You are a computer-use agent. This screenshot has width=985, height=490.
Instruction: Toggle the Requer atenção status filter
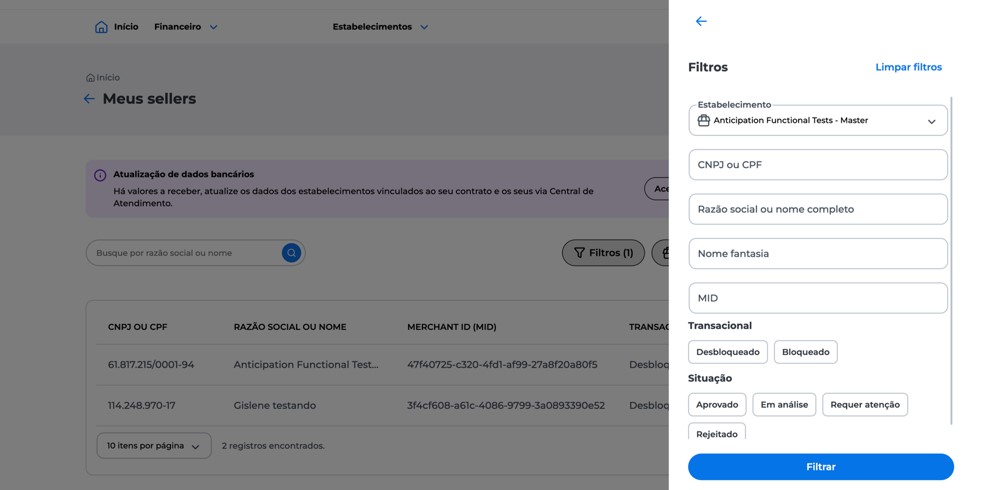865,405
